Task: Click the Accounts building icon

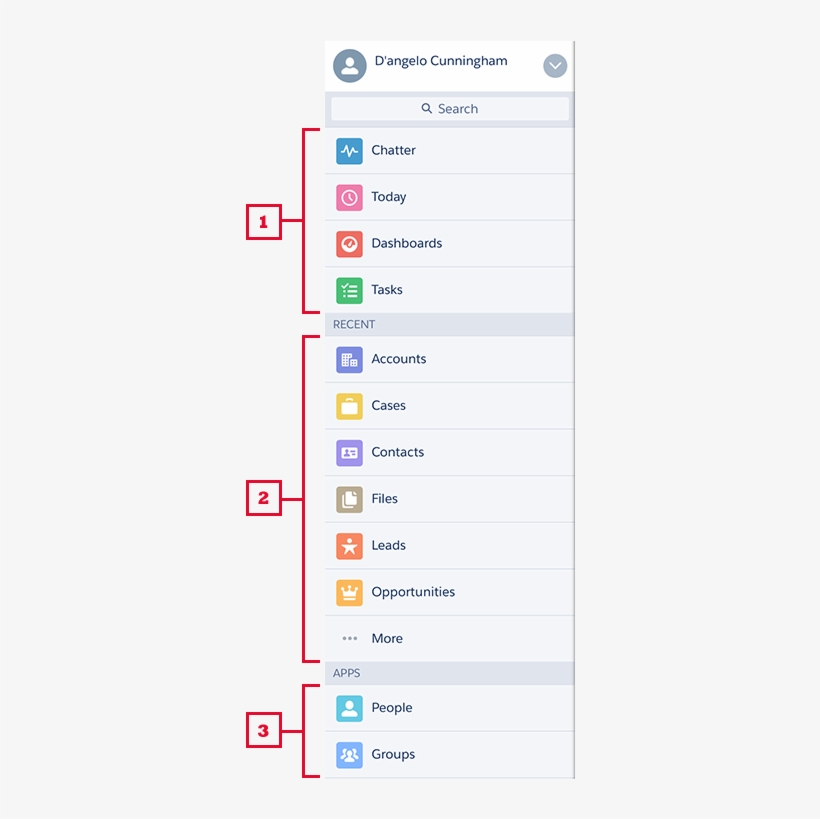Action: pos(349,359)
